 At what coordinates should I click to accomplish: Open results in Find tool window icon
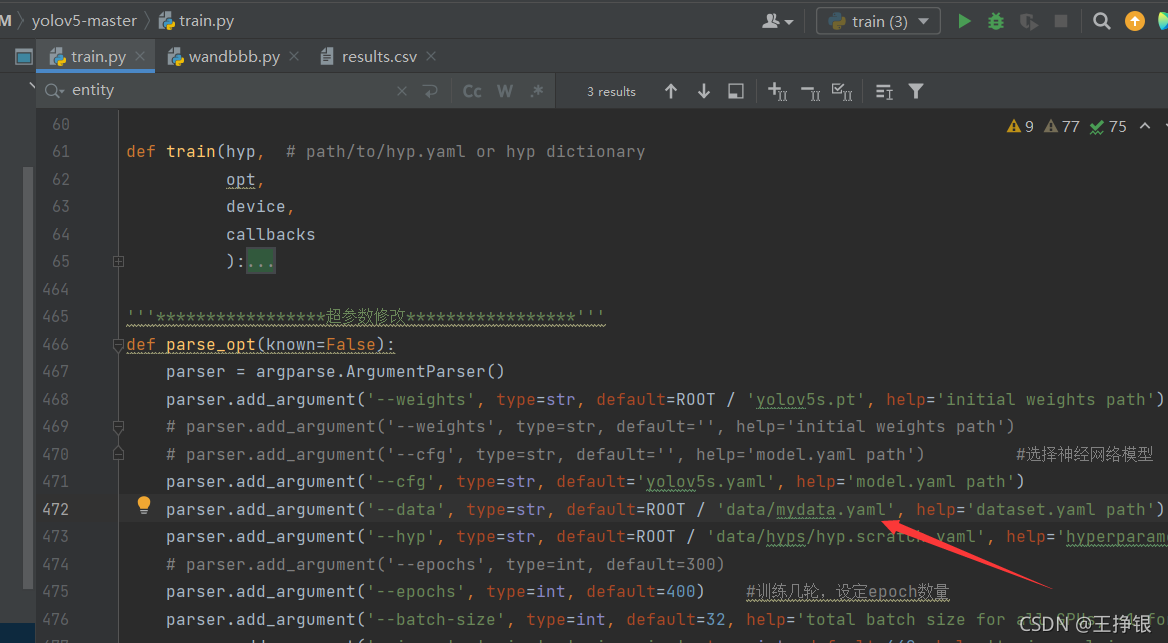736,91
